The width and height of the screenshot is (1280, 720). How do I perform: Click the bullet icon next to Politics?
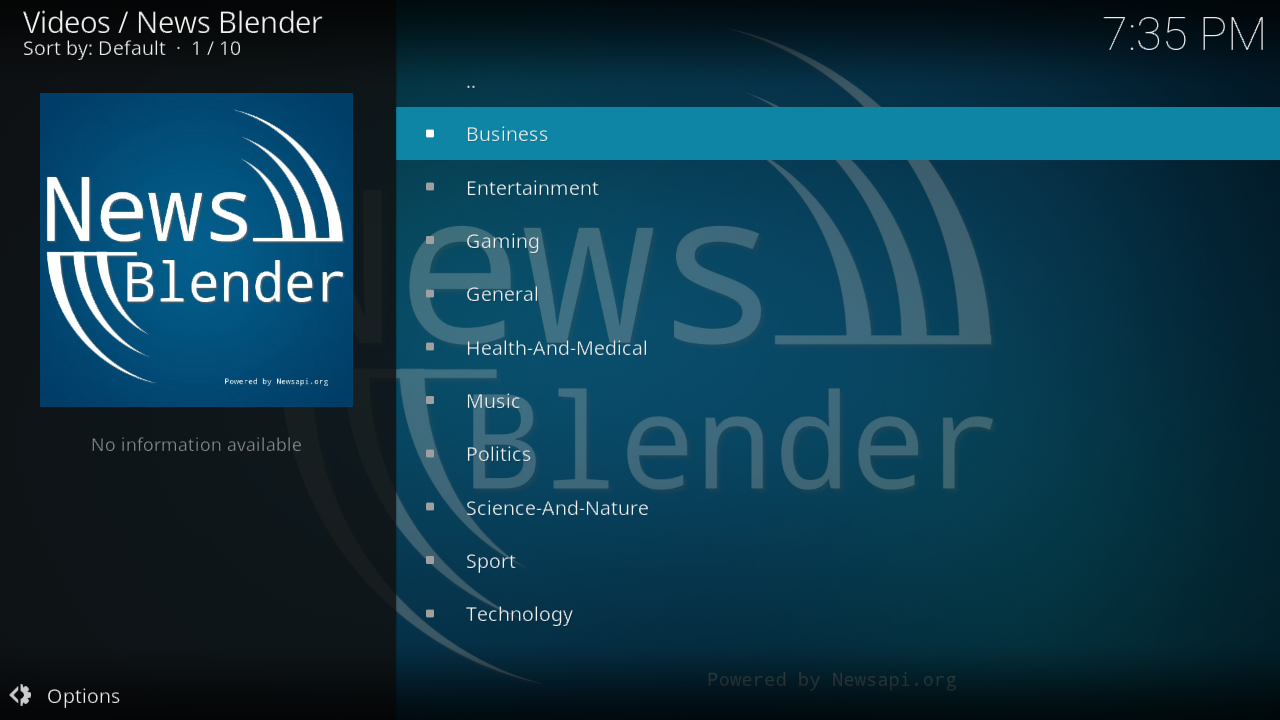point(430,454)
